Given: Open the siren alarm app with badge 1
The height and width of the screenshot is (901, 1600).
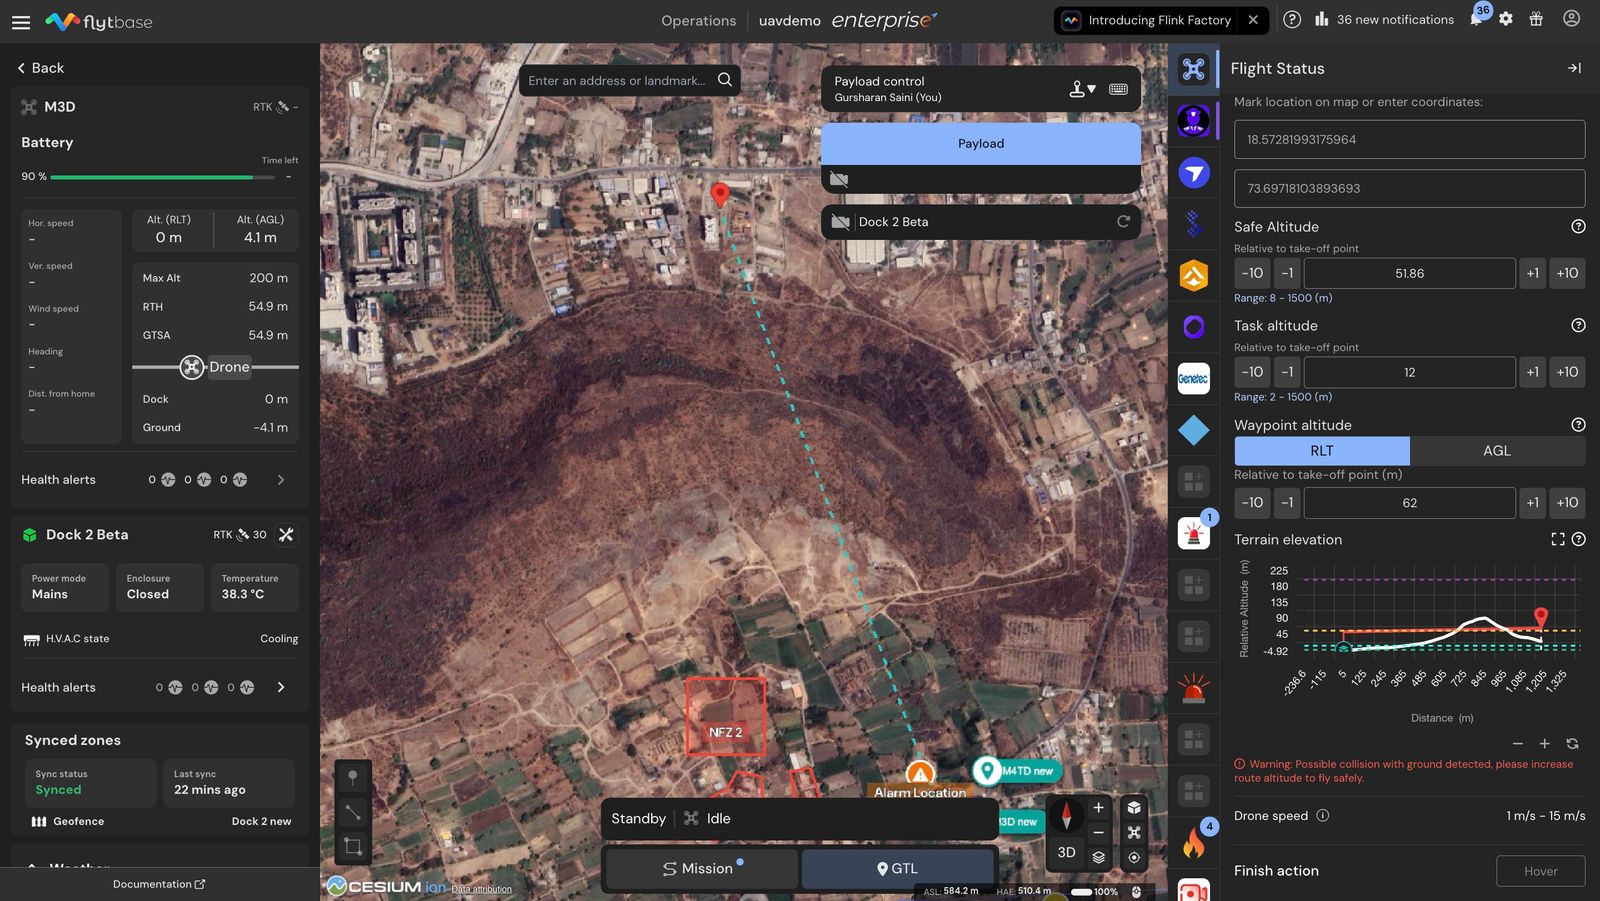Looking at the screenshot, I should coord(1194,534).
